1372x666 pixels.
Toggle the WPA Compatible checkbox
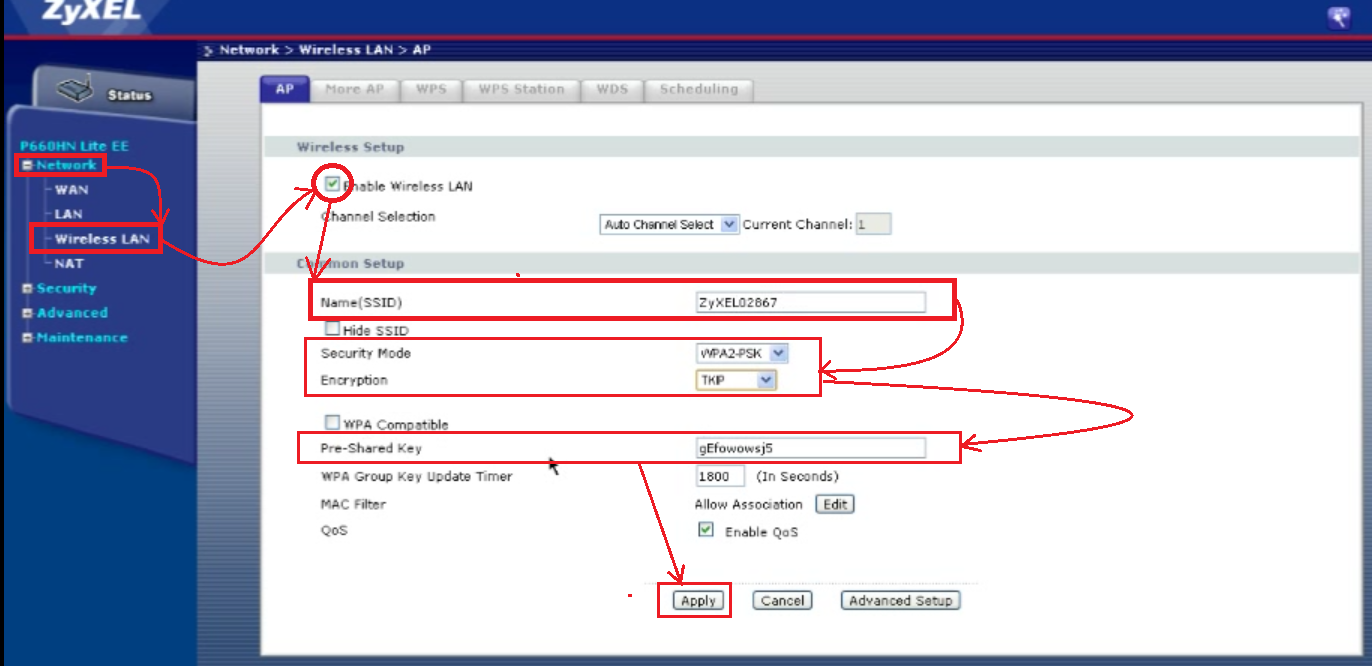332,423
